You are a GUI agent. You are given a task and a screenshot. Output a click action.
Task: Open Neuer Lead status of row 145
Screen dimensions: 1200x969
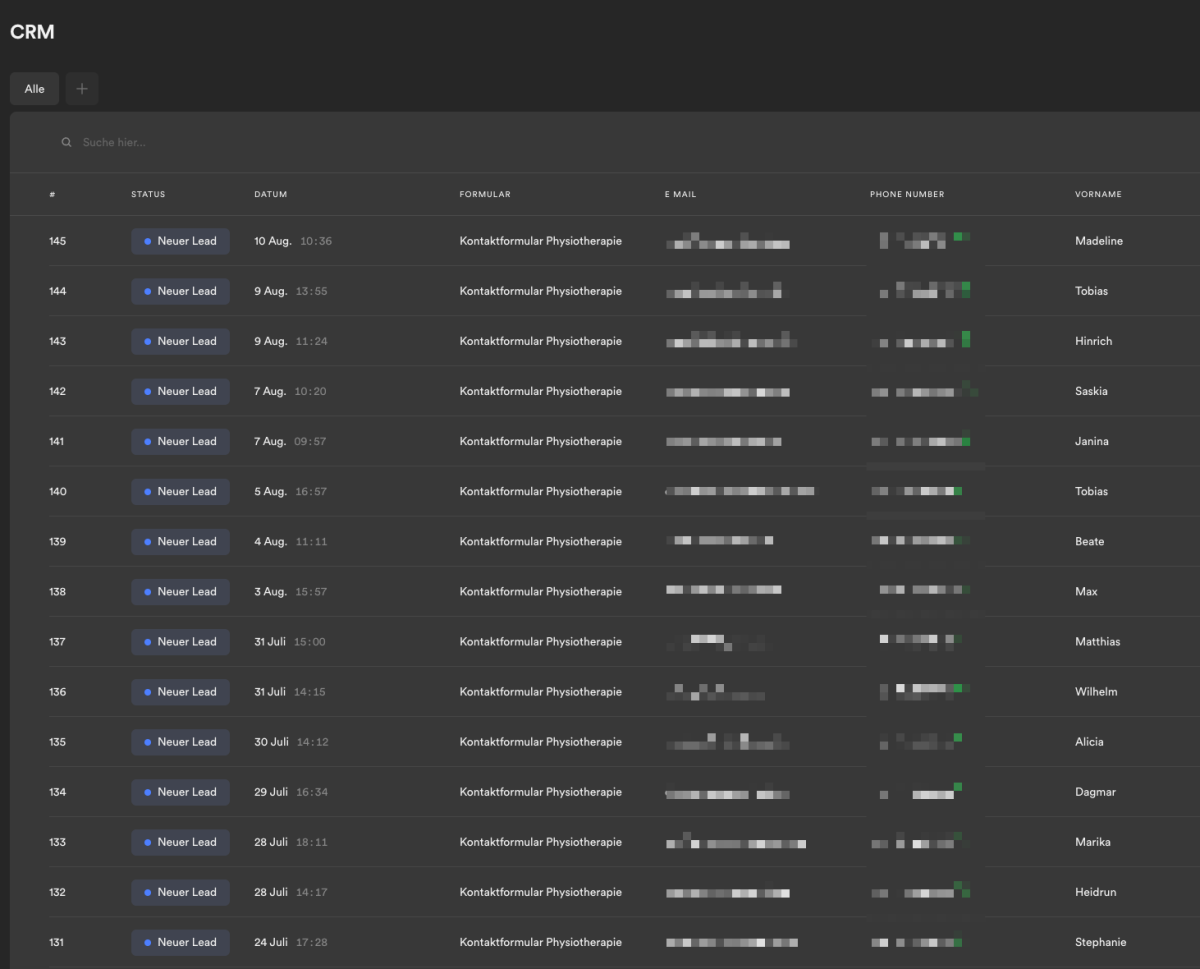pyautogui.click(x=180, y=241)
